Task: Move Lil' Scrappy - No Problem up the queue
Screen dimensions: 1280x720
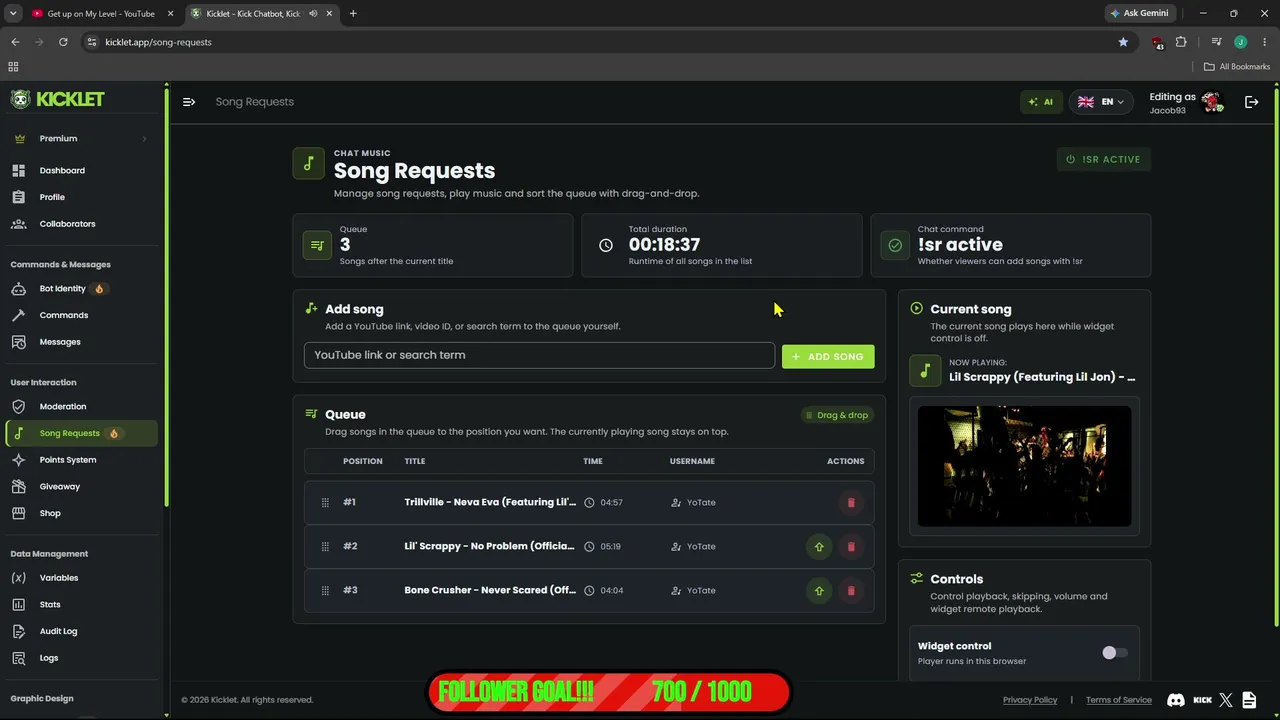Action: 819,546
